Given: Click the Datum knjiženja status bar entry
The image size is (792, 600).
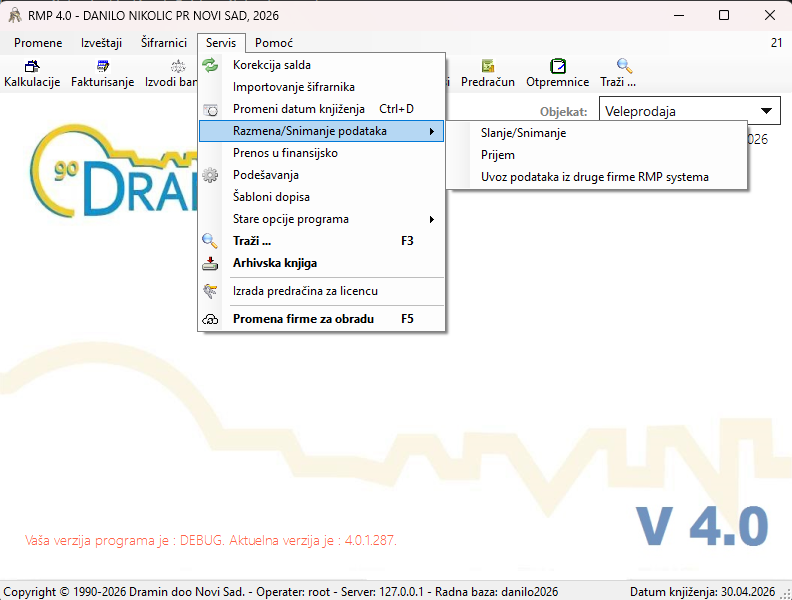Looking at the screenshot, I should tap(702, 592).
